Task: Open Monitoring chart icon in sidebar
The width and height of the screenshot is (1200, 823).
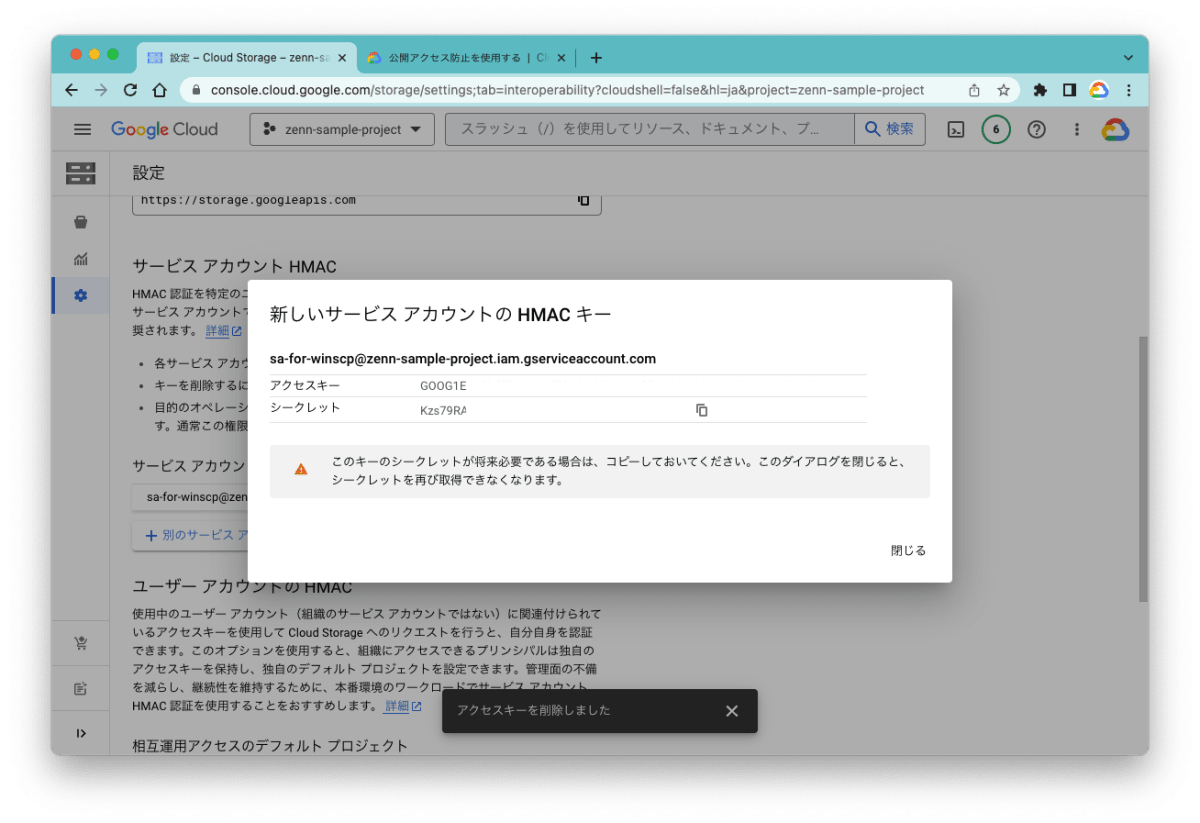Action: (x=80, y=259)
